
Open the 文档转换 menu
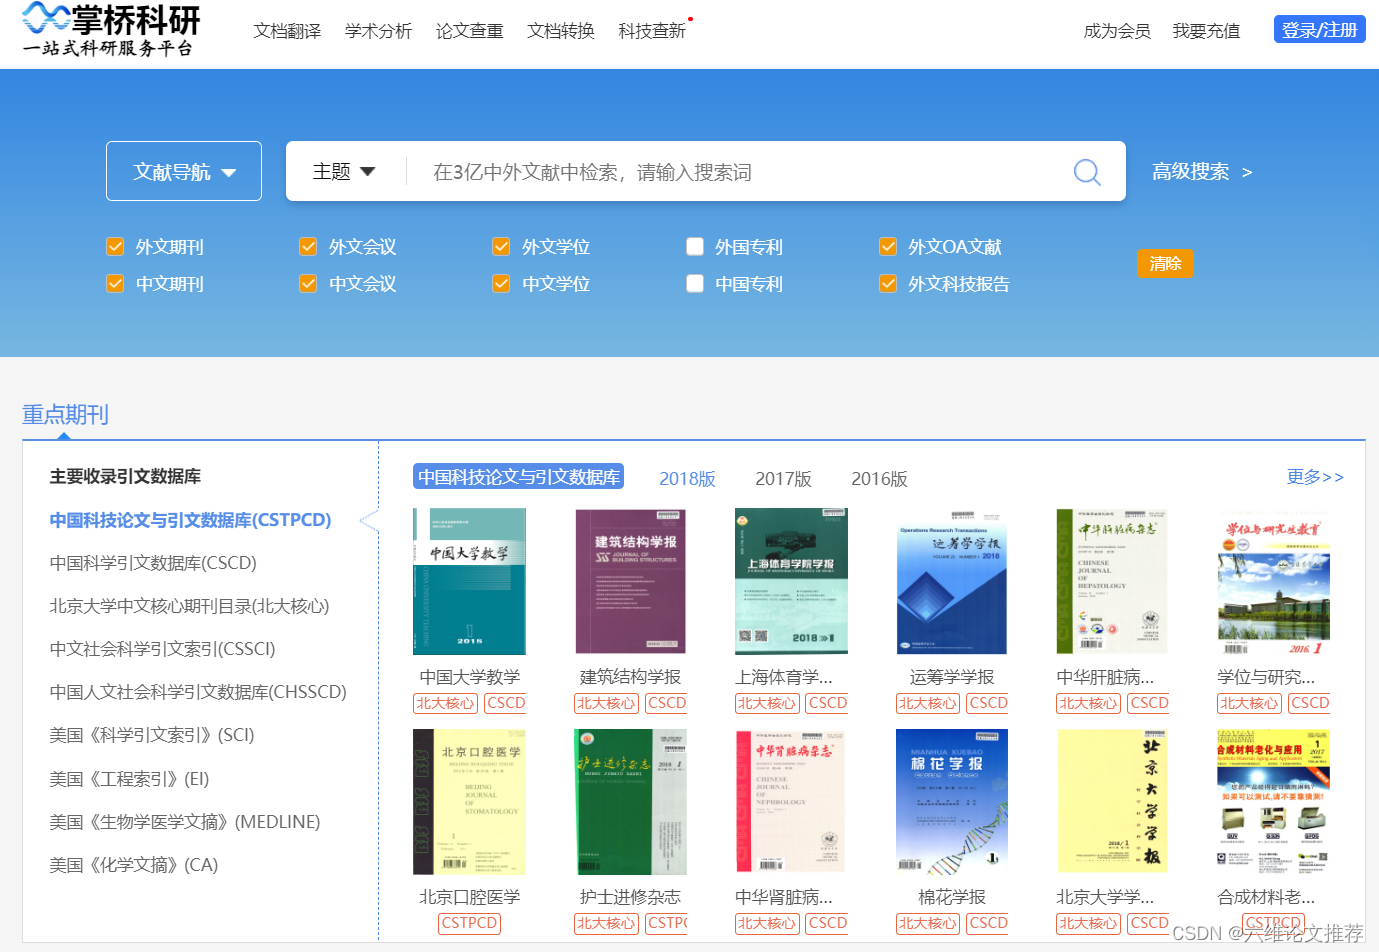coord(561,31)
